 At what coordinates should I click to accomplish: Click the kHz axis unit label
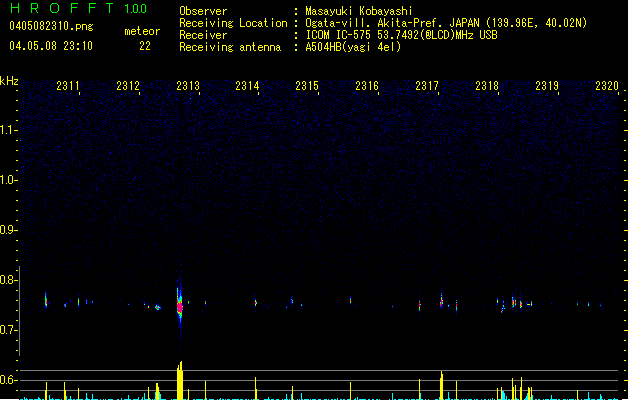[x=9, y=81]
